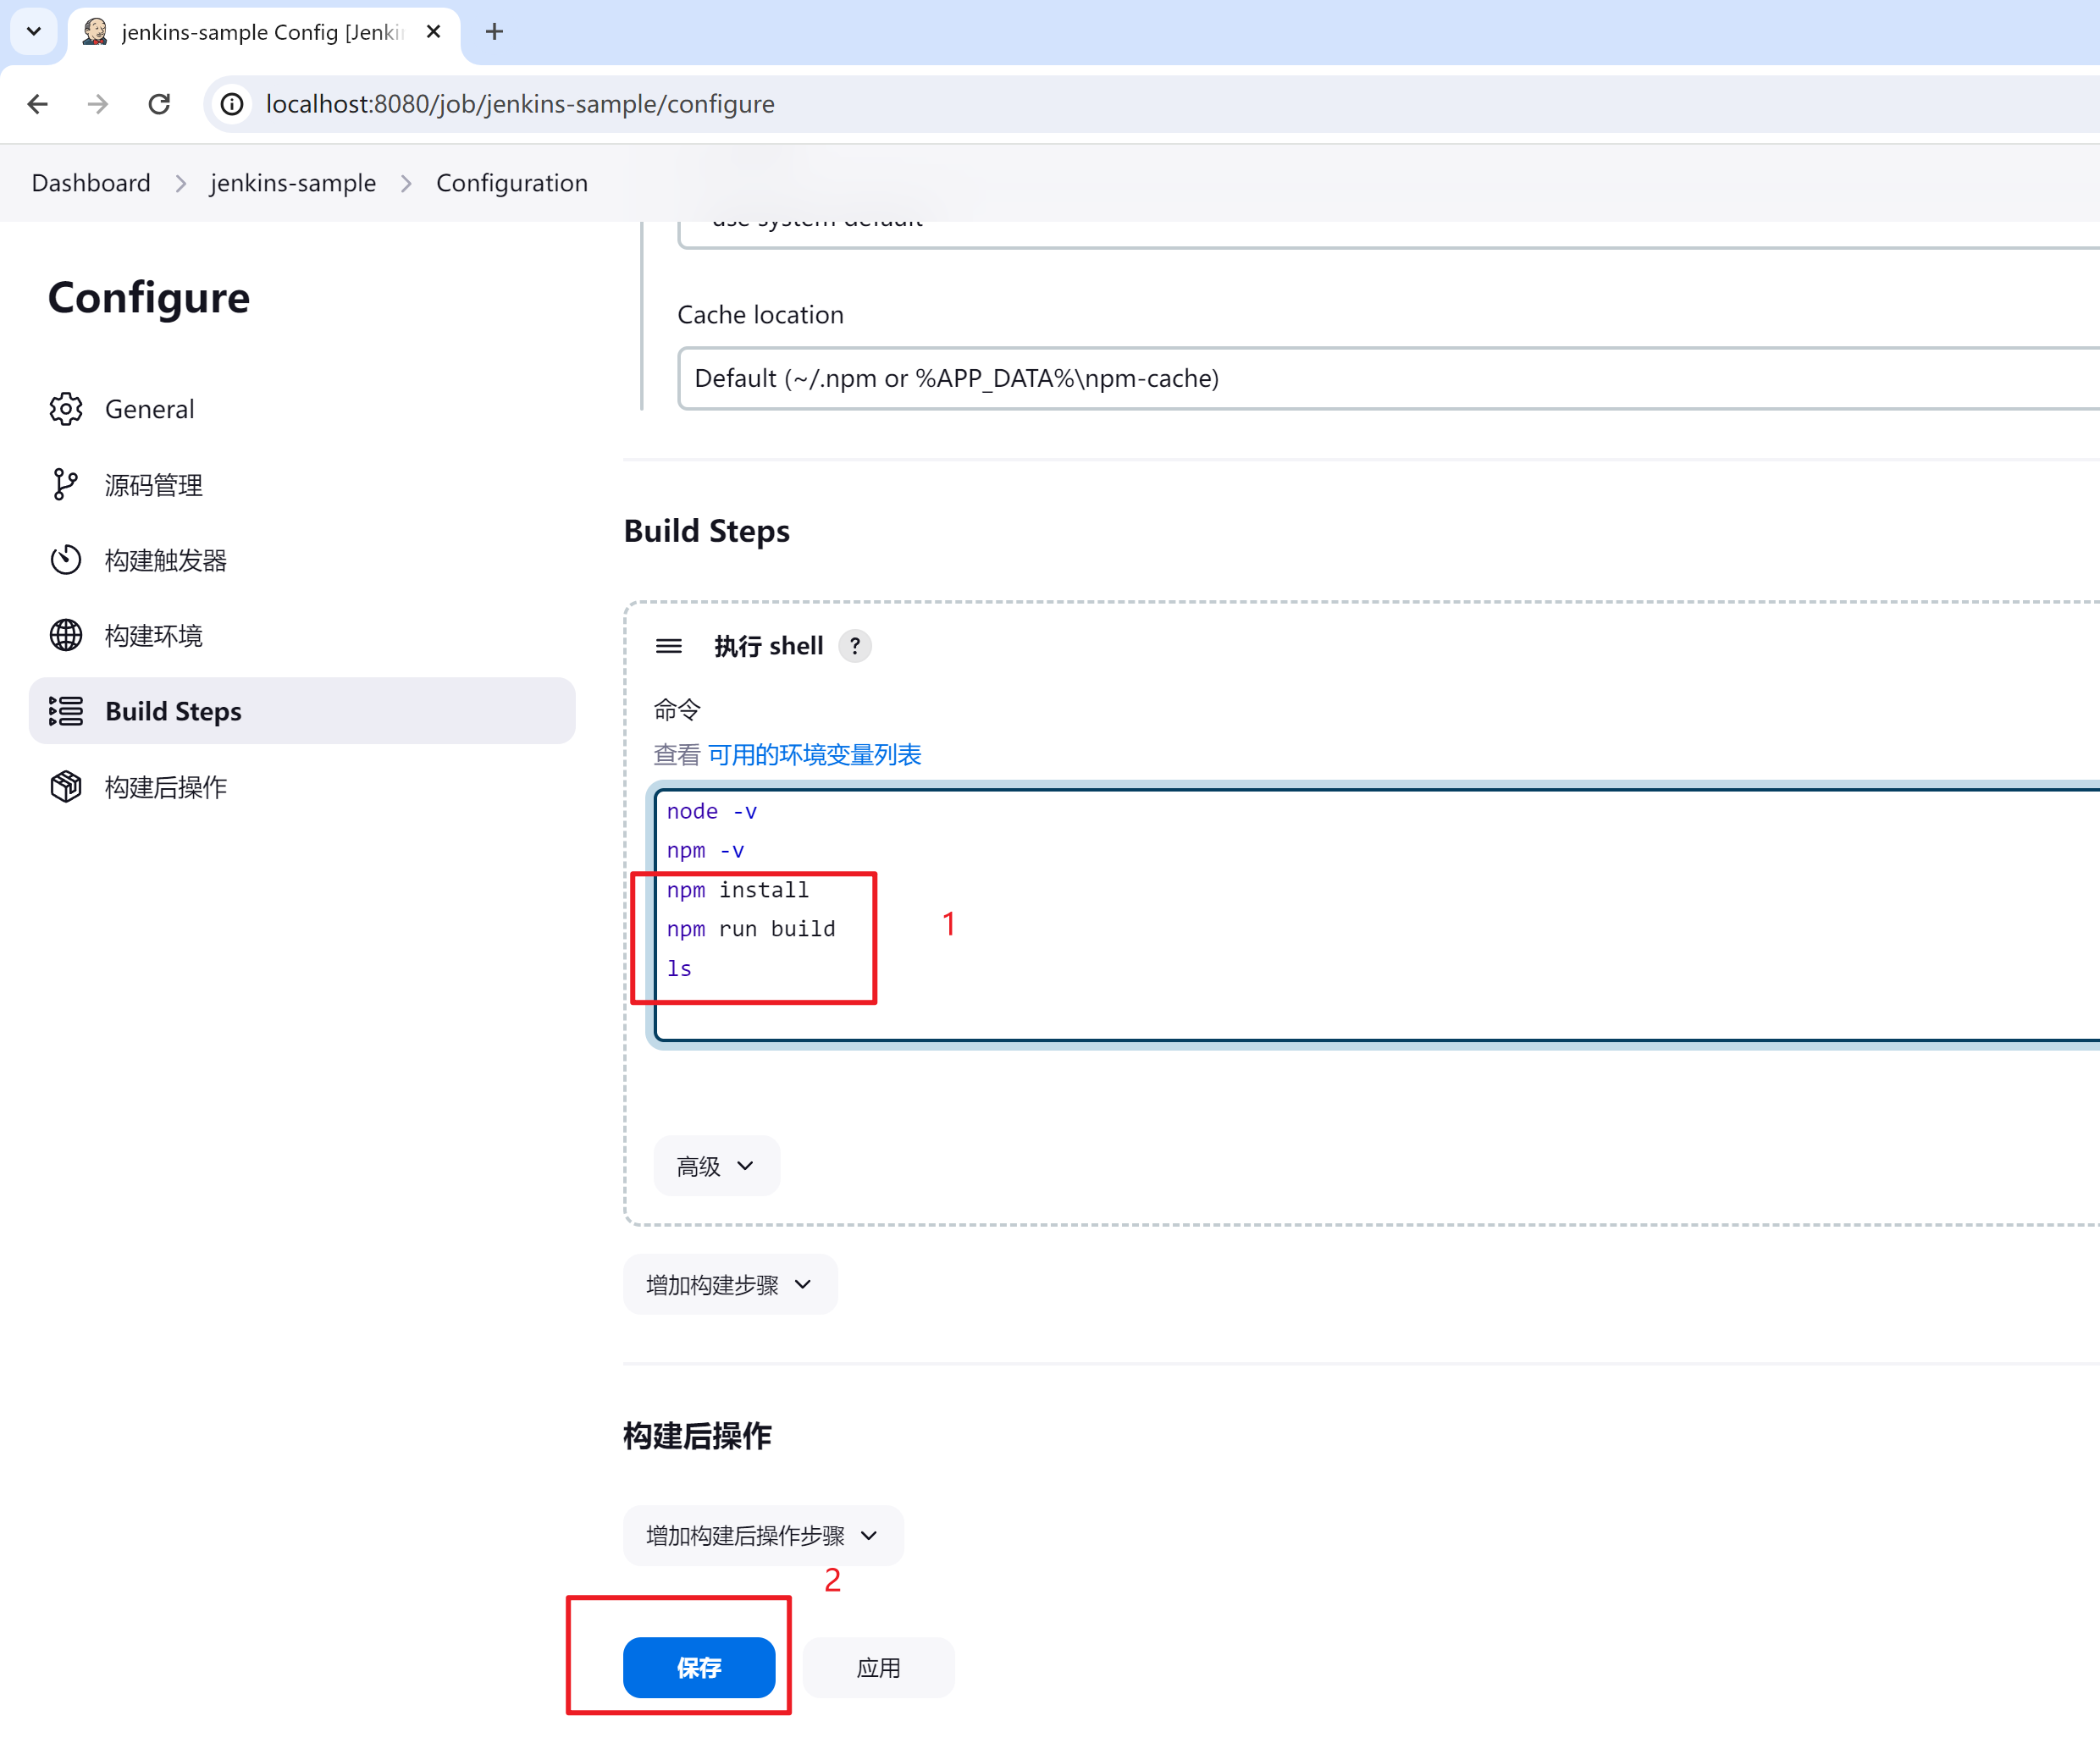Close the jenkins-sample Config tab

[433, 32]
